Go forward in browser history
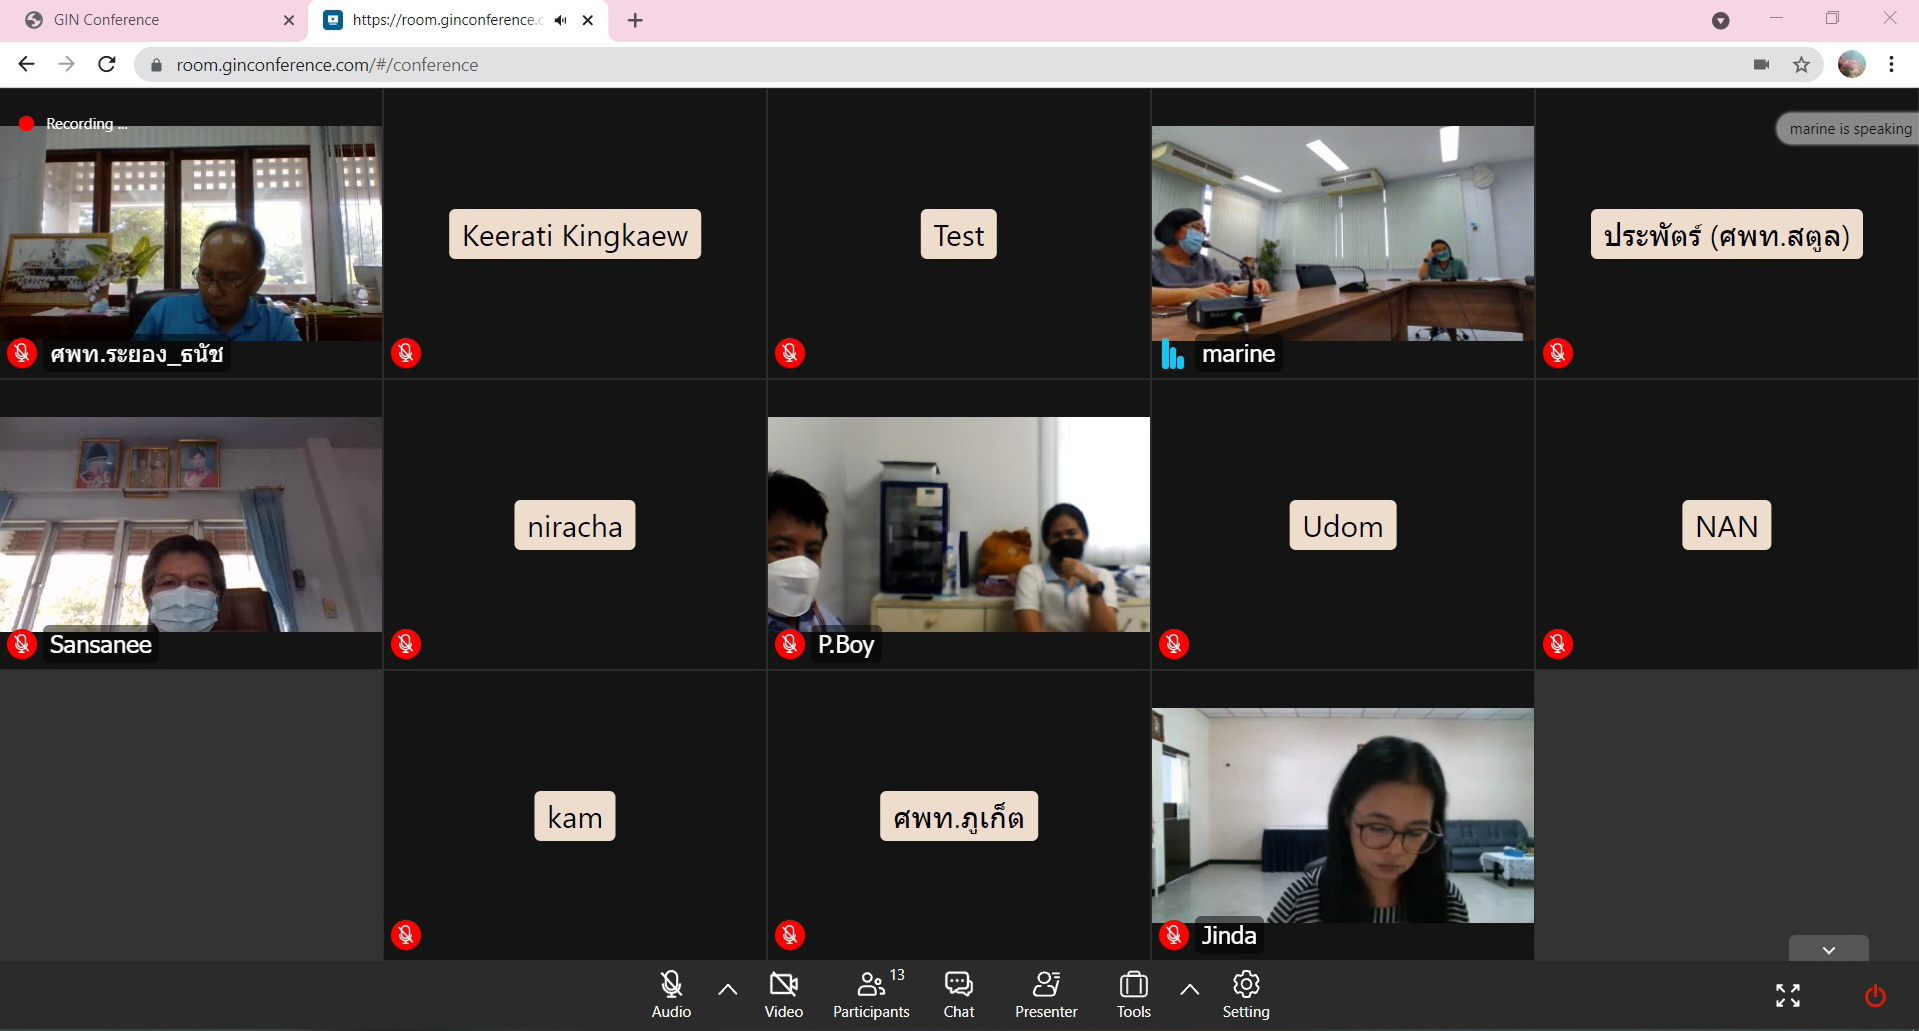The width and height of the screenshot is (1919, 1031). click(x=67, y=64)
